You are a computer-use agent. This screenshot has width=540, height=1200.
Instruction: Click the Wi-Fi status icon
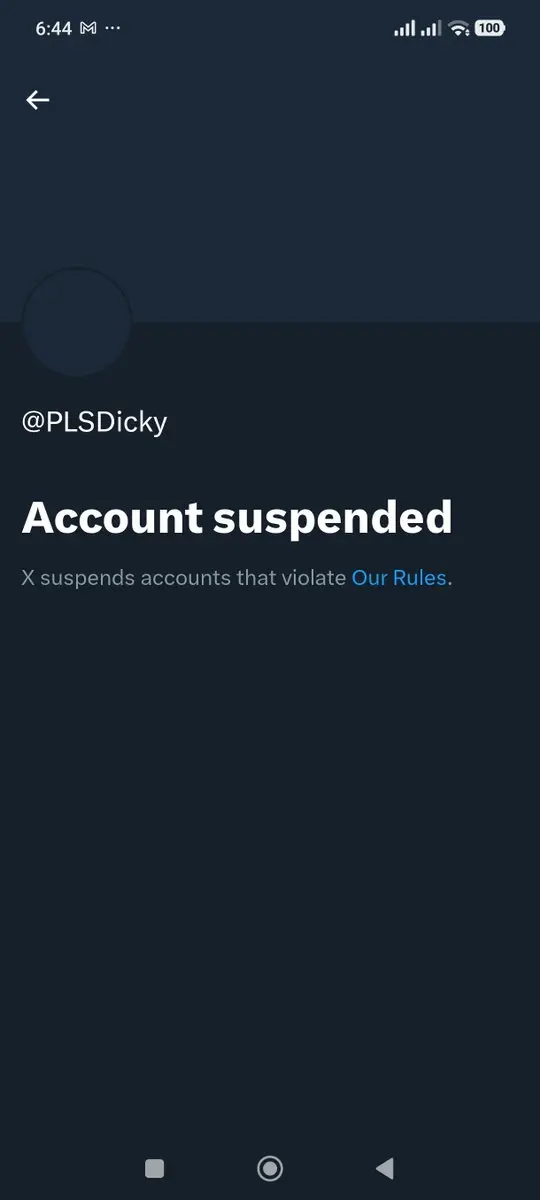tap(459, 29)
